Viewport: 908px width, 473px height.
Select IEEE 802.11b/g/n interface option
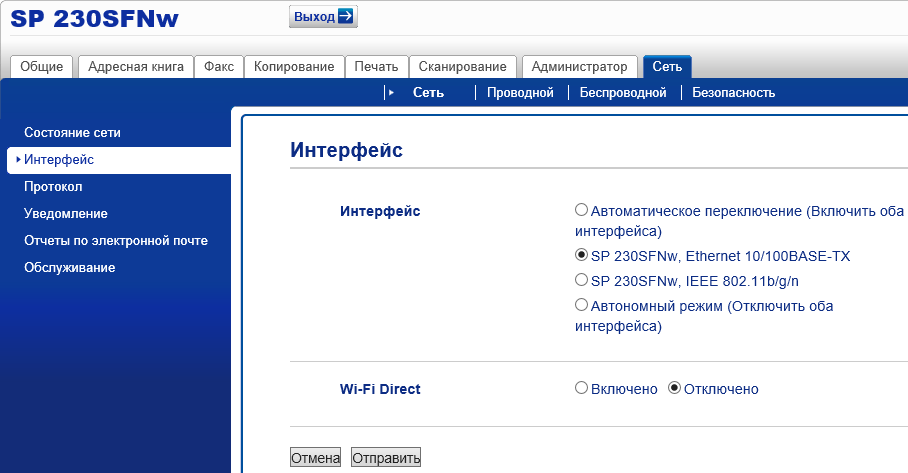[581, 280]
